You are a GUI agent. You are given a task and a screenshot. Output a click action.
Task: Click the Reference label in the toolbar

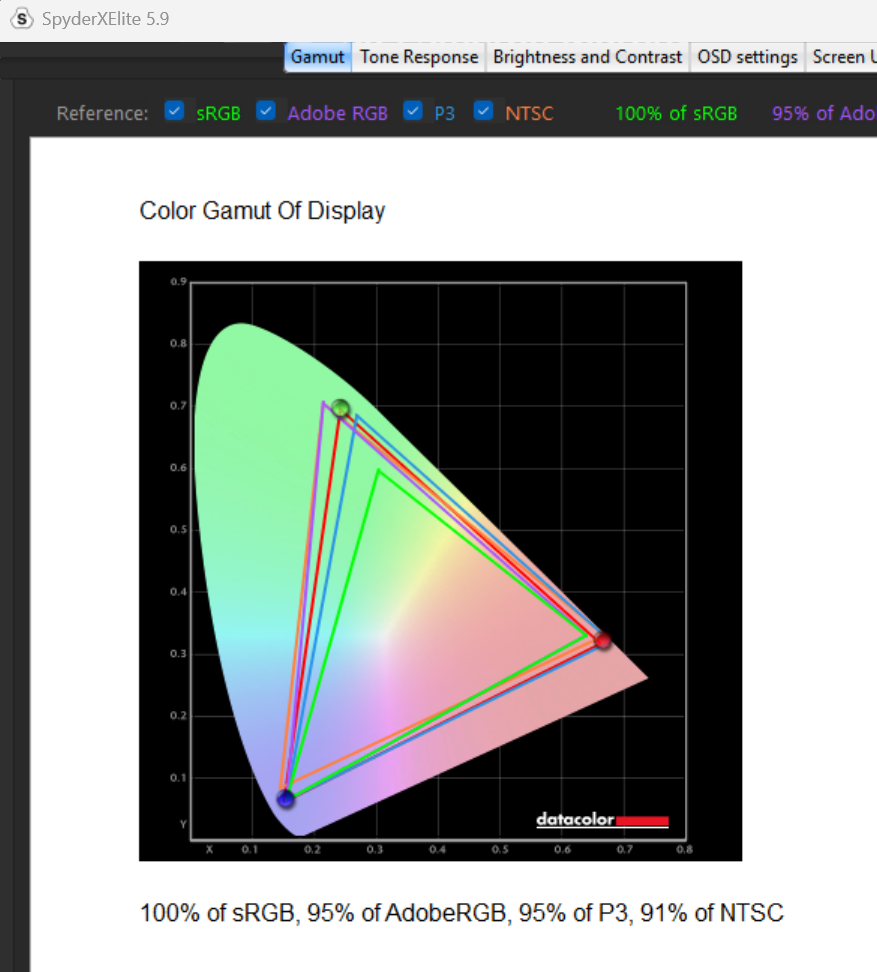click(x=102, y=113)
